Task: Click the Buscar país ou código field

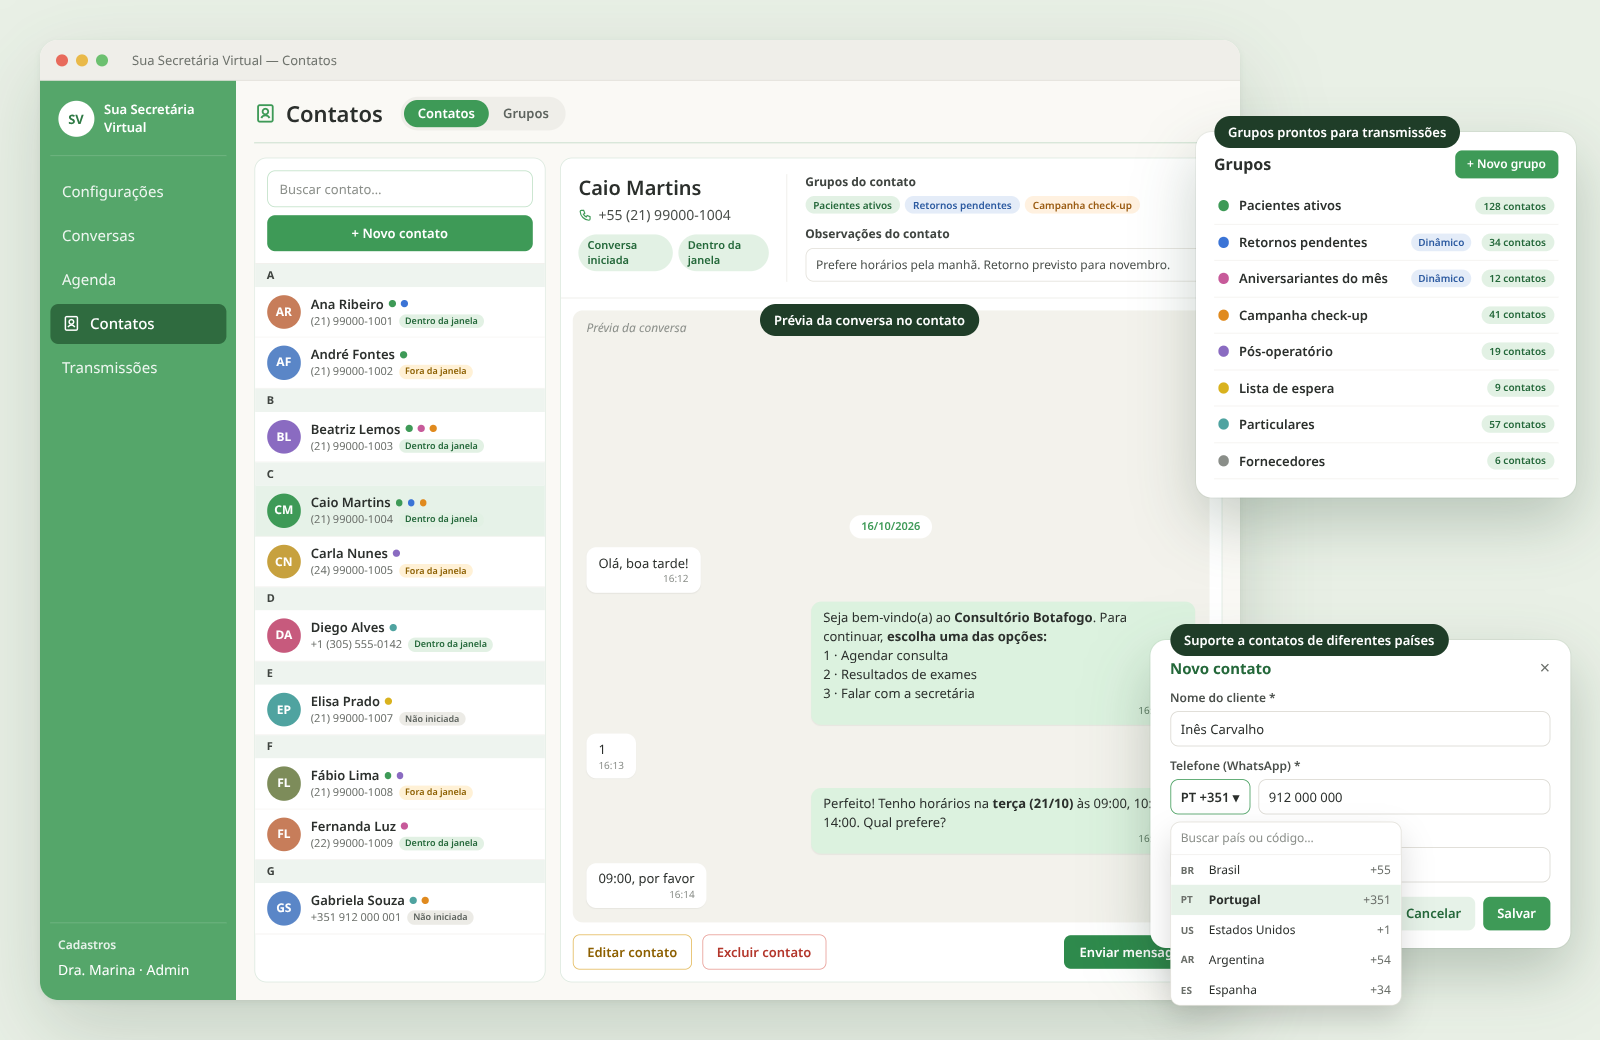Action: (1285, 838)
